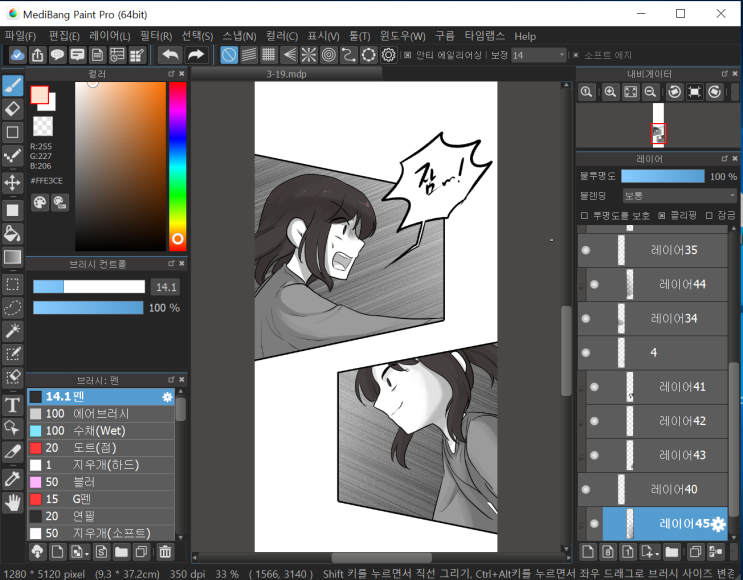Open the add layer dropdown arrow icon

click(650, 552)
